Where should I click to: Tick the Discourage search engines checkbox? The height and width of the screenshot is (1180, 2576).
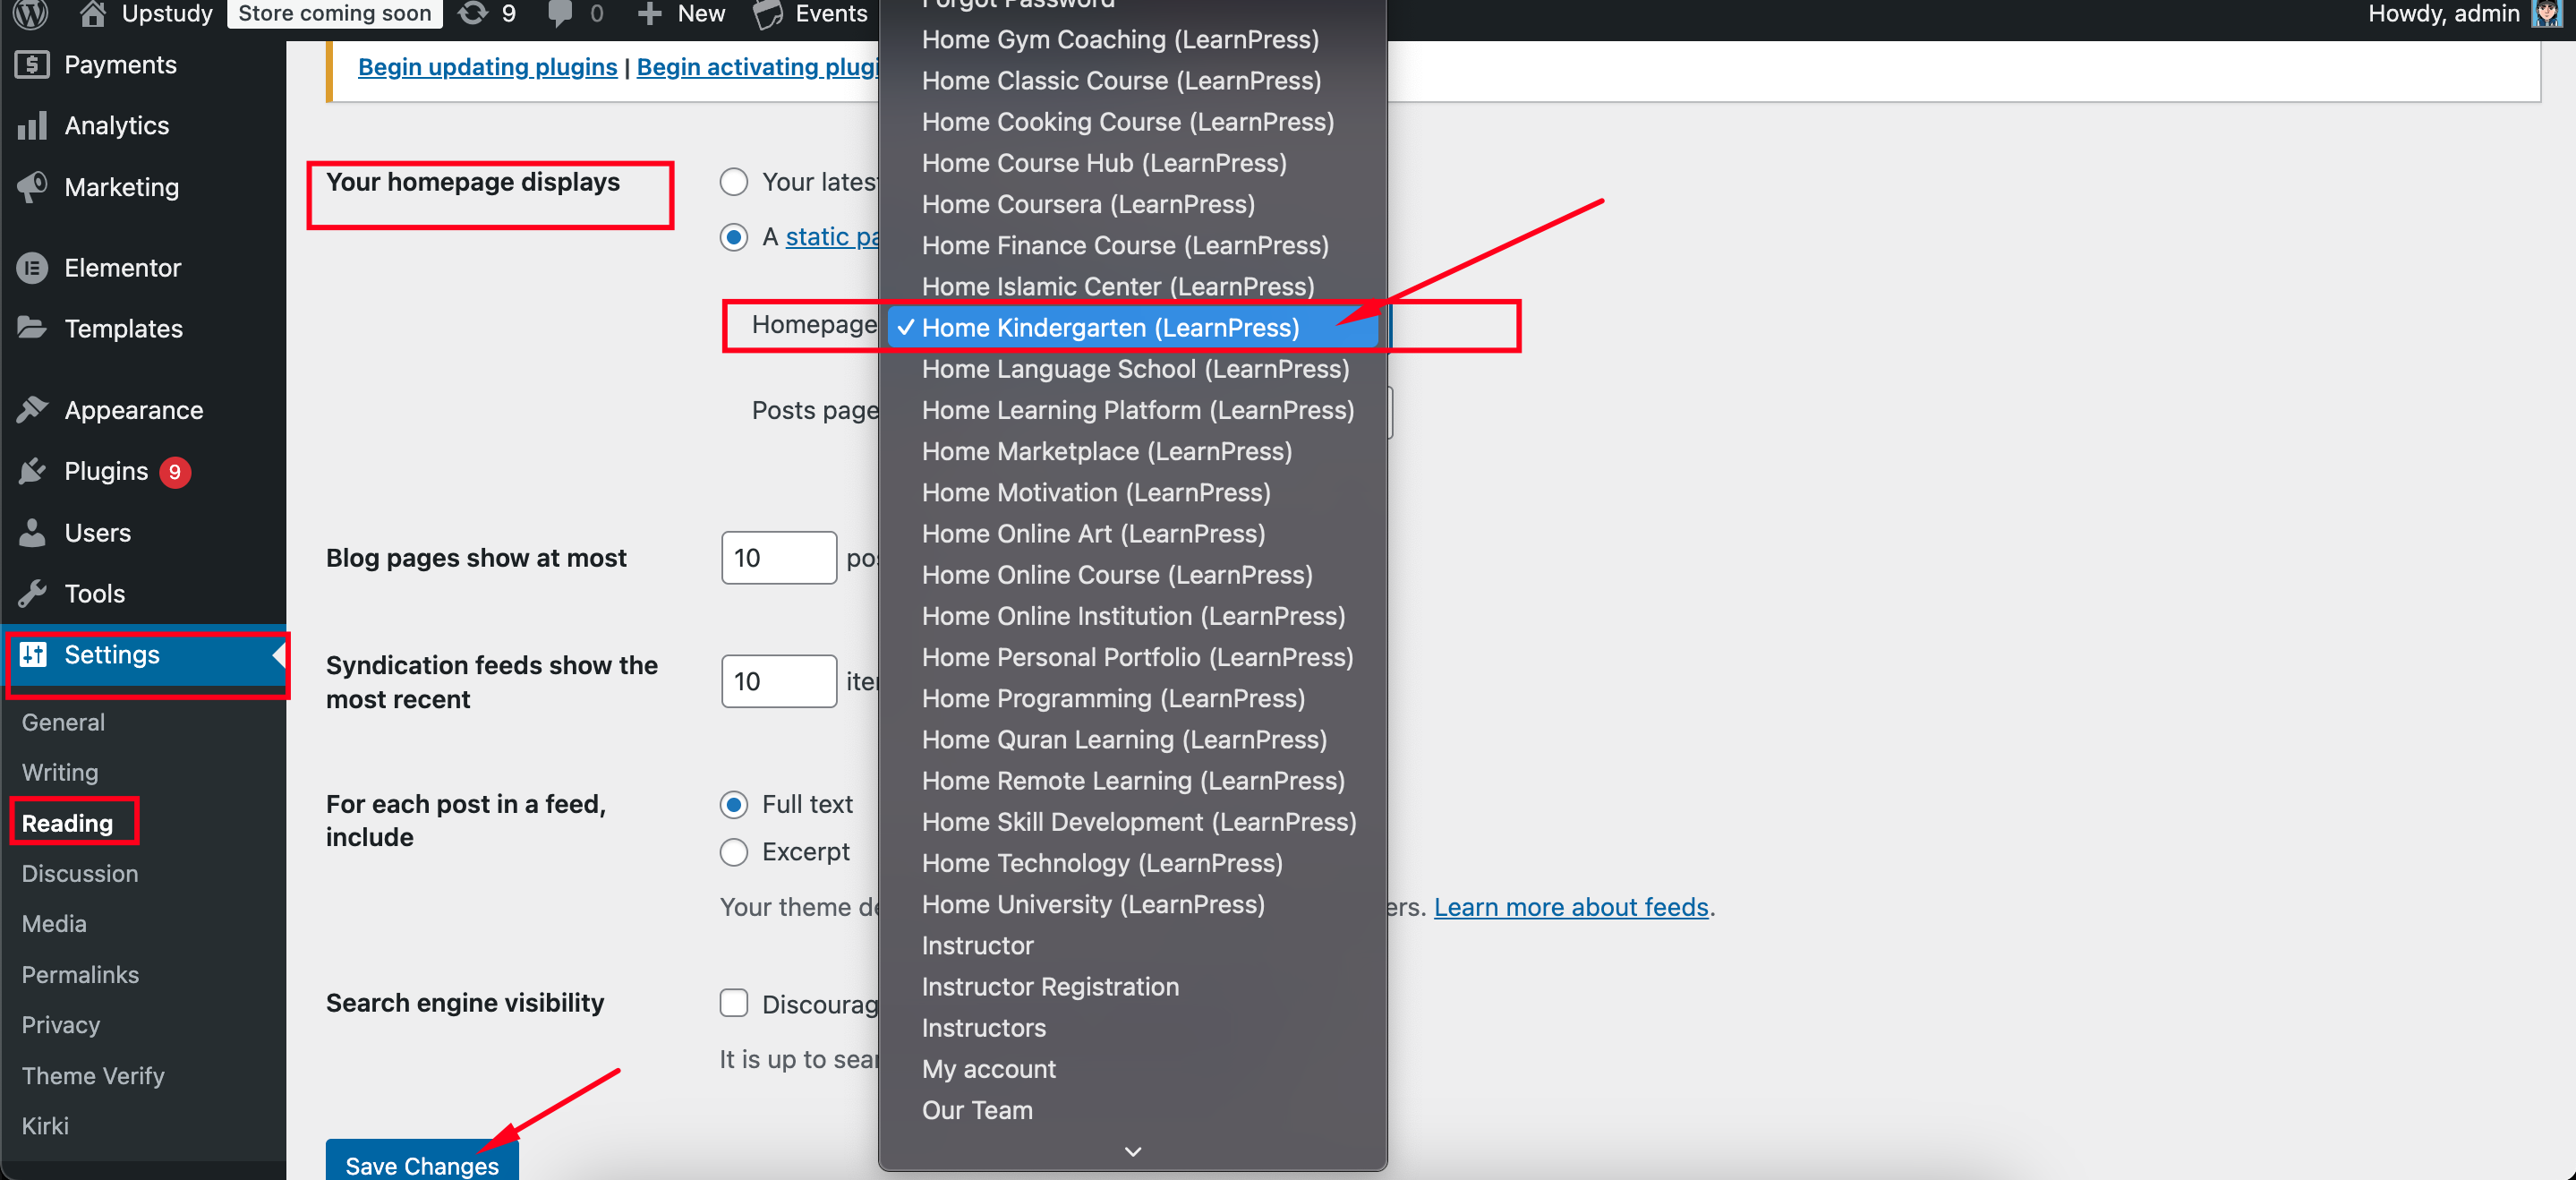734,1003
